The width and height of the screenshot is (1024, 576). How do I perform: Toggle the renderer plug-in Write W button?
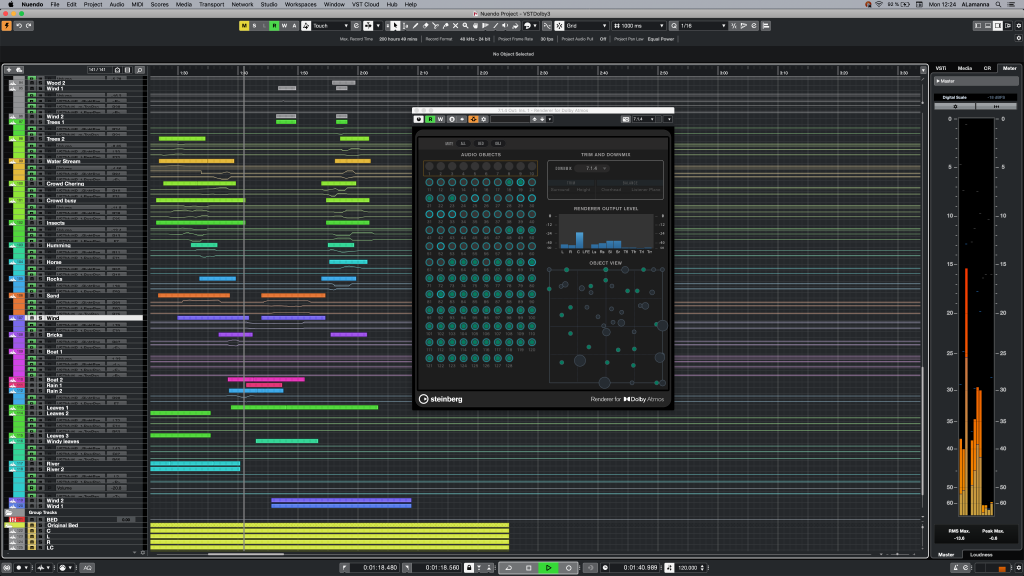coord(440,120)
